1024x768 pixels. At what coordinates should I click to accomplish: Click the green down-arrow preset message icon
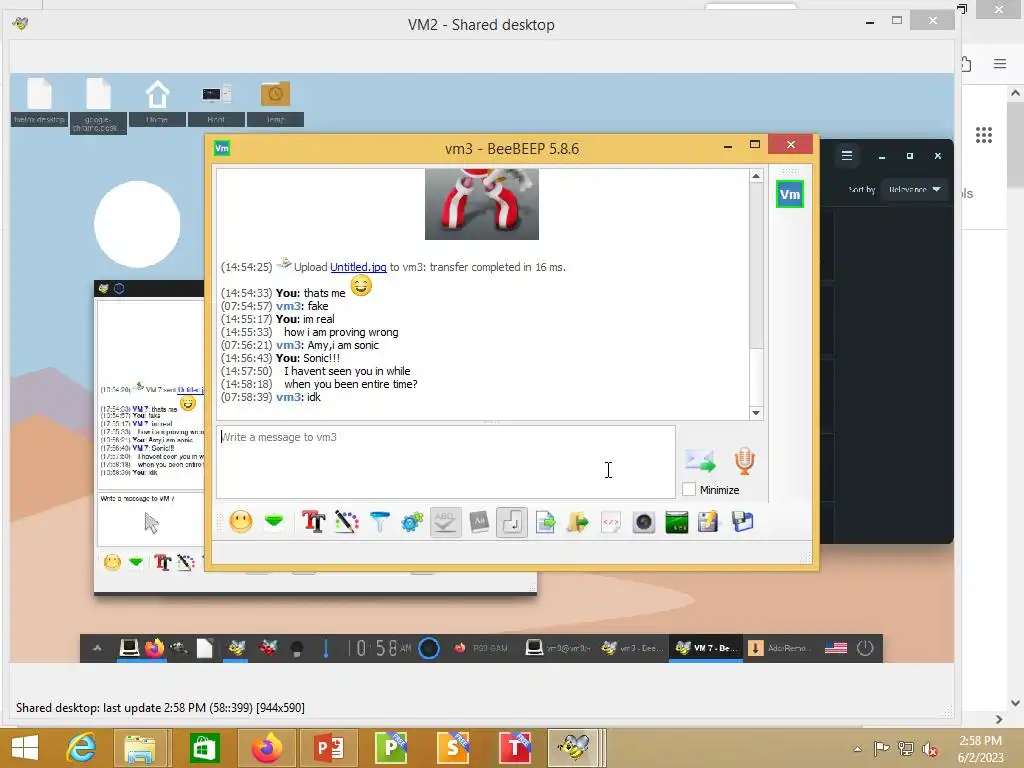point(274,522)
